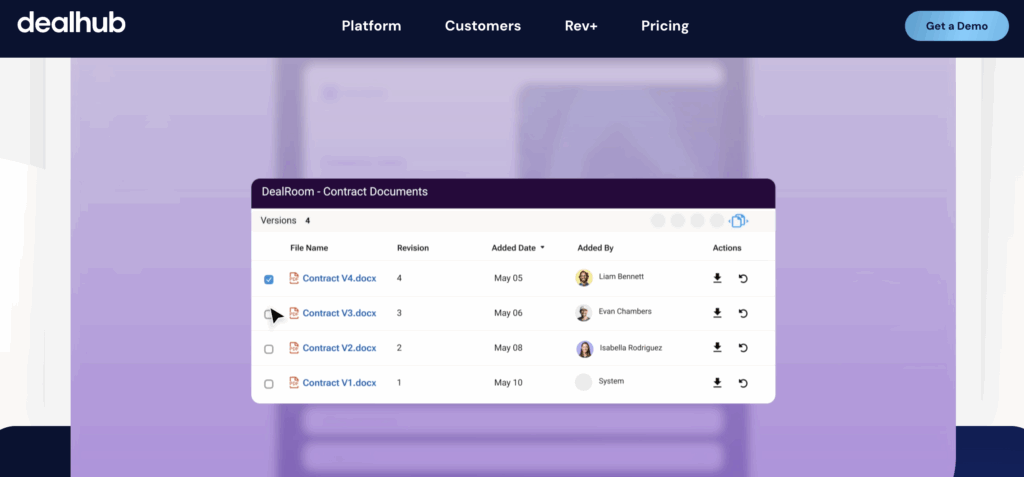This screenshot has width=1024, height=477.
Task: Open the Contract V3.docx file link
Action: (x=339, y=313)
